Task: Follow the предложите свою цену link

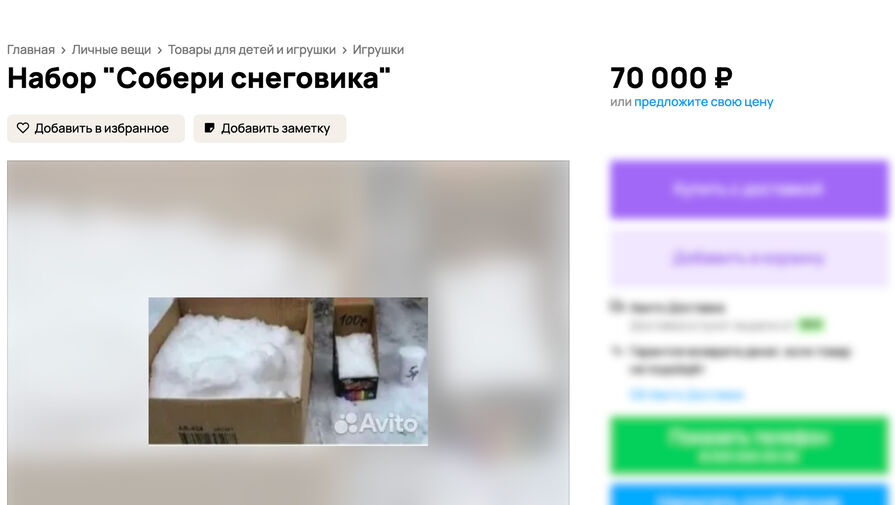Action: coord(703,102)
